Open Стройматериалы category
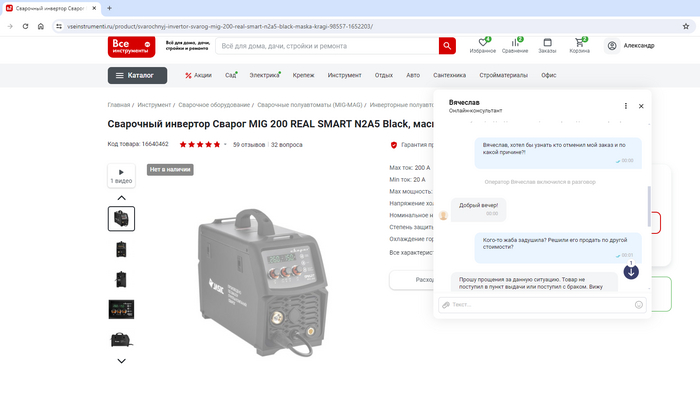 [503, 75]
